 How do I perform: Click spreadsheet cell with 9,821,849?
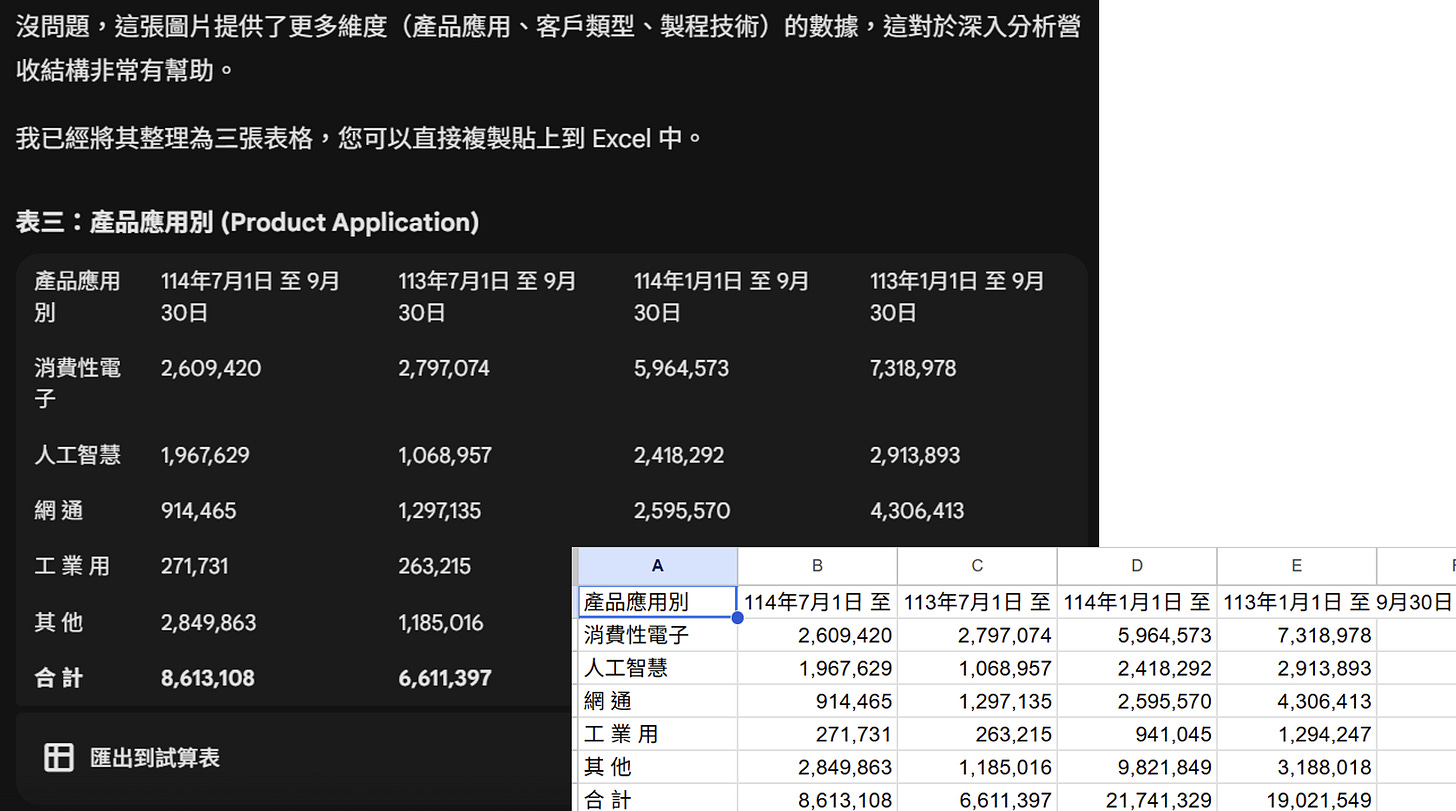pos(1137,767)
